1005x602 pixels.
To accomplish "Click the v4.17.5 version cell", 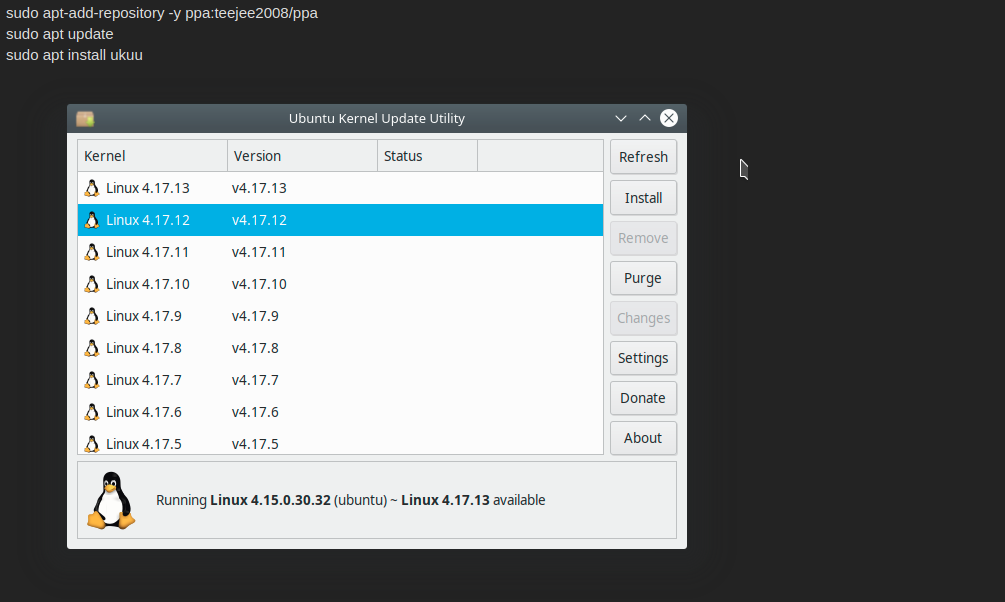I will 255,444.
